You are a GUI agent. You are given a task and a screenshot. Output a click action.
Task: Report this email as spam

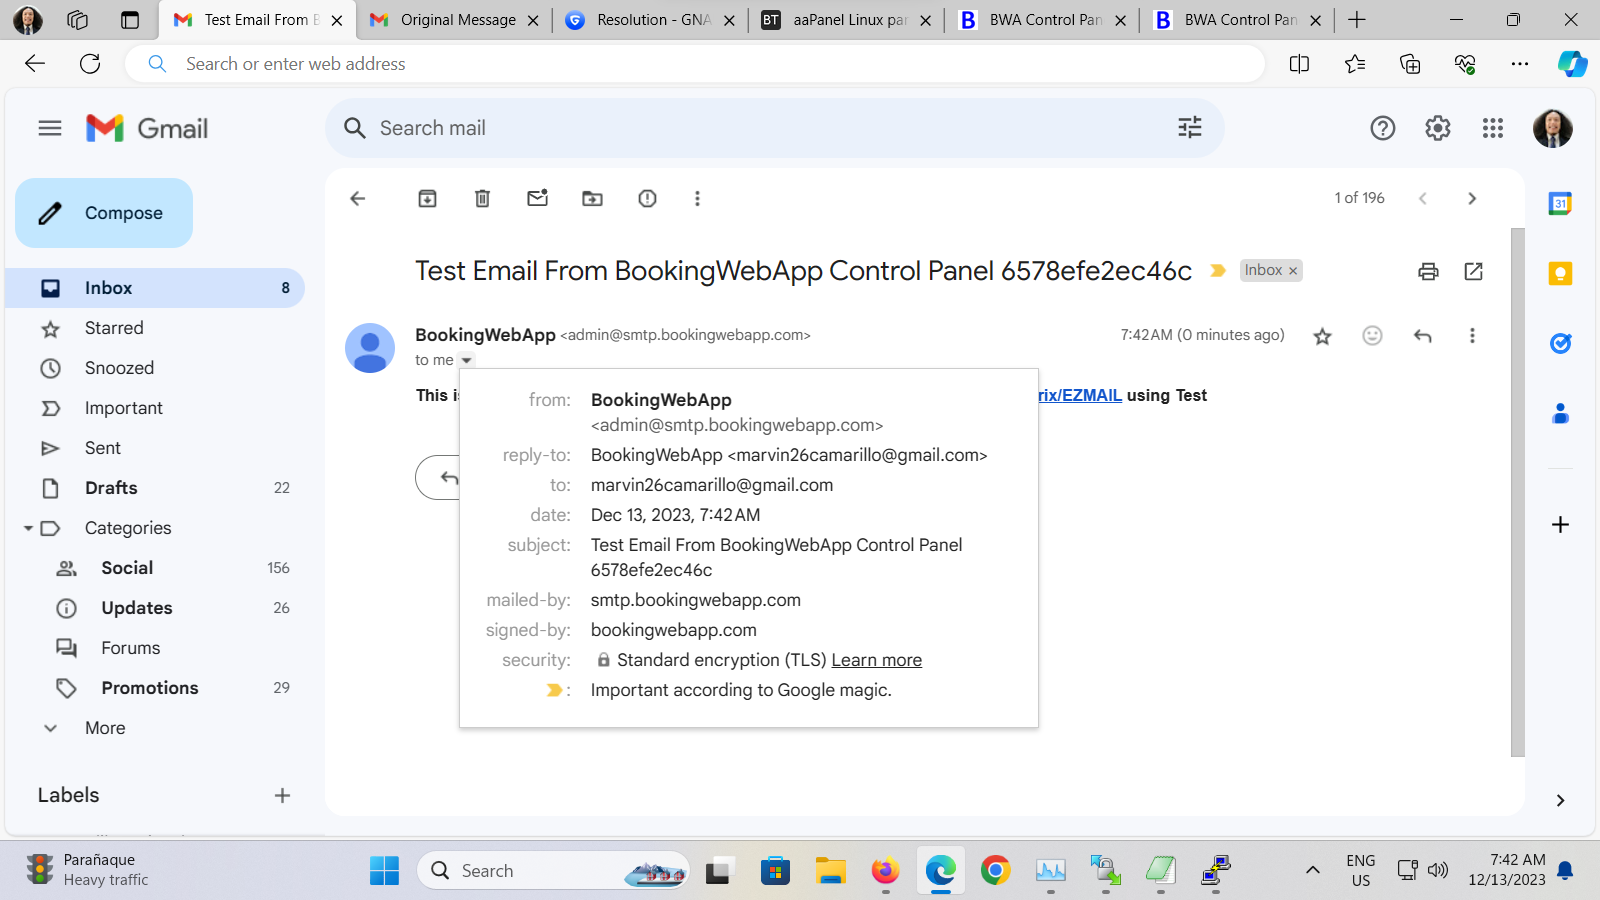pyautogui.click(x=647, y=199)
